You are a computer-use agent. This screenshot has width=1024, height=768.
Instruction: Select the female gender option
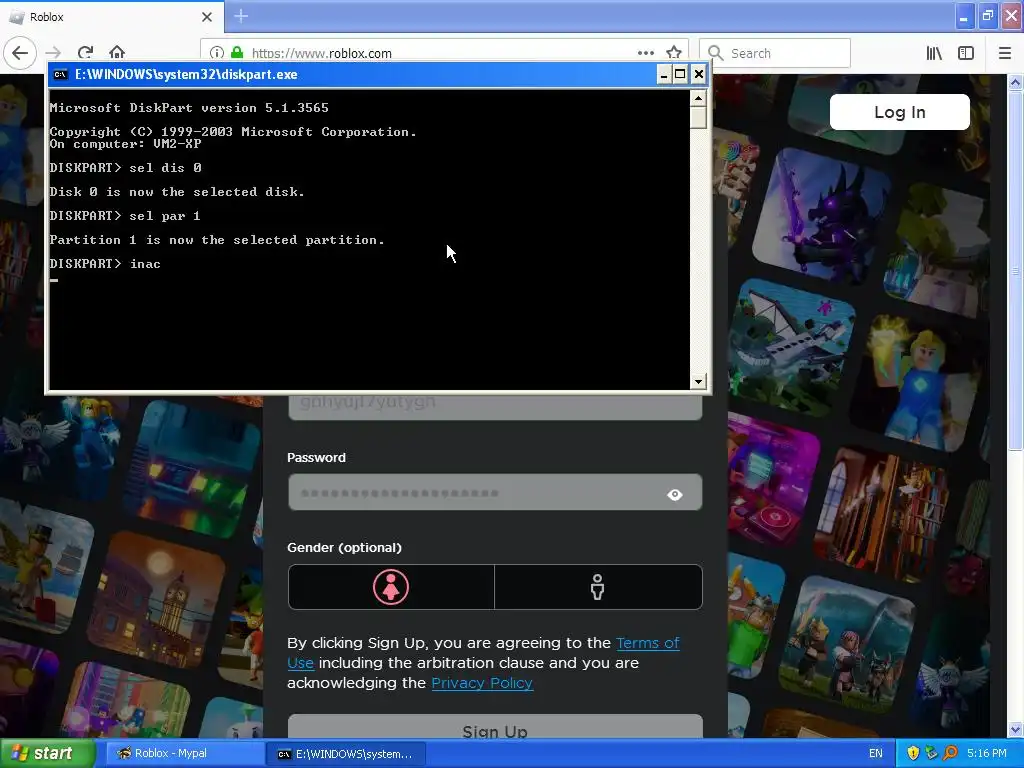click(391, 587)
